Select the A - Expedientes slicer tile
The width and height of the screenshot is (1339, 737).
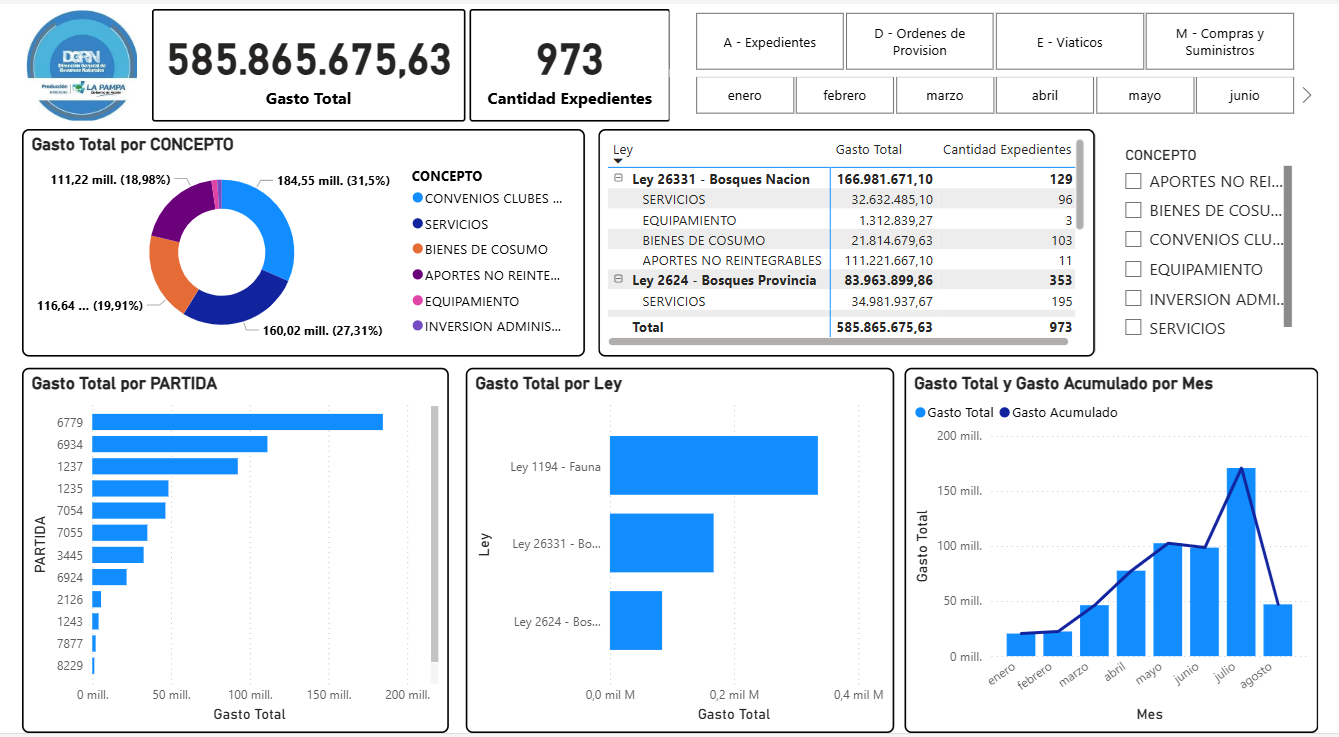769,42
